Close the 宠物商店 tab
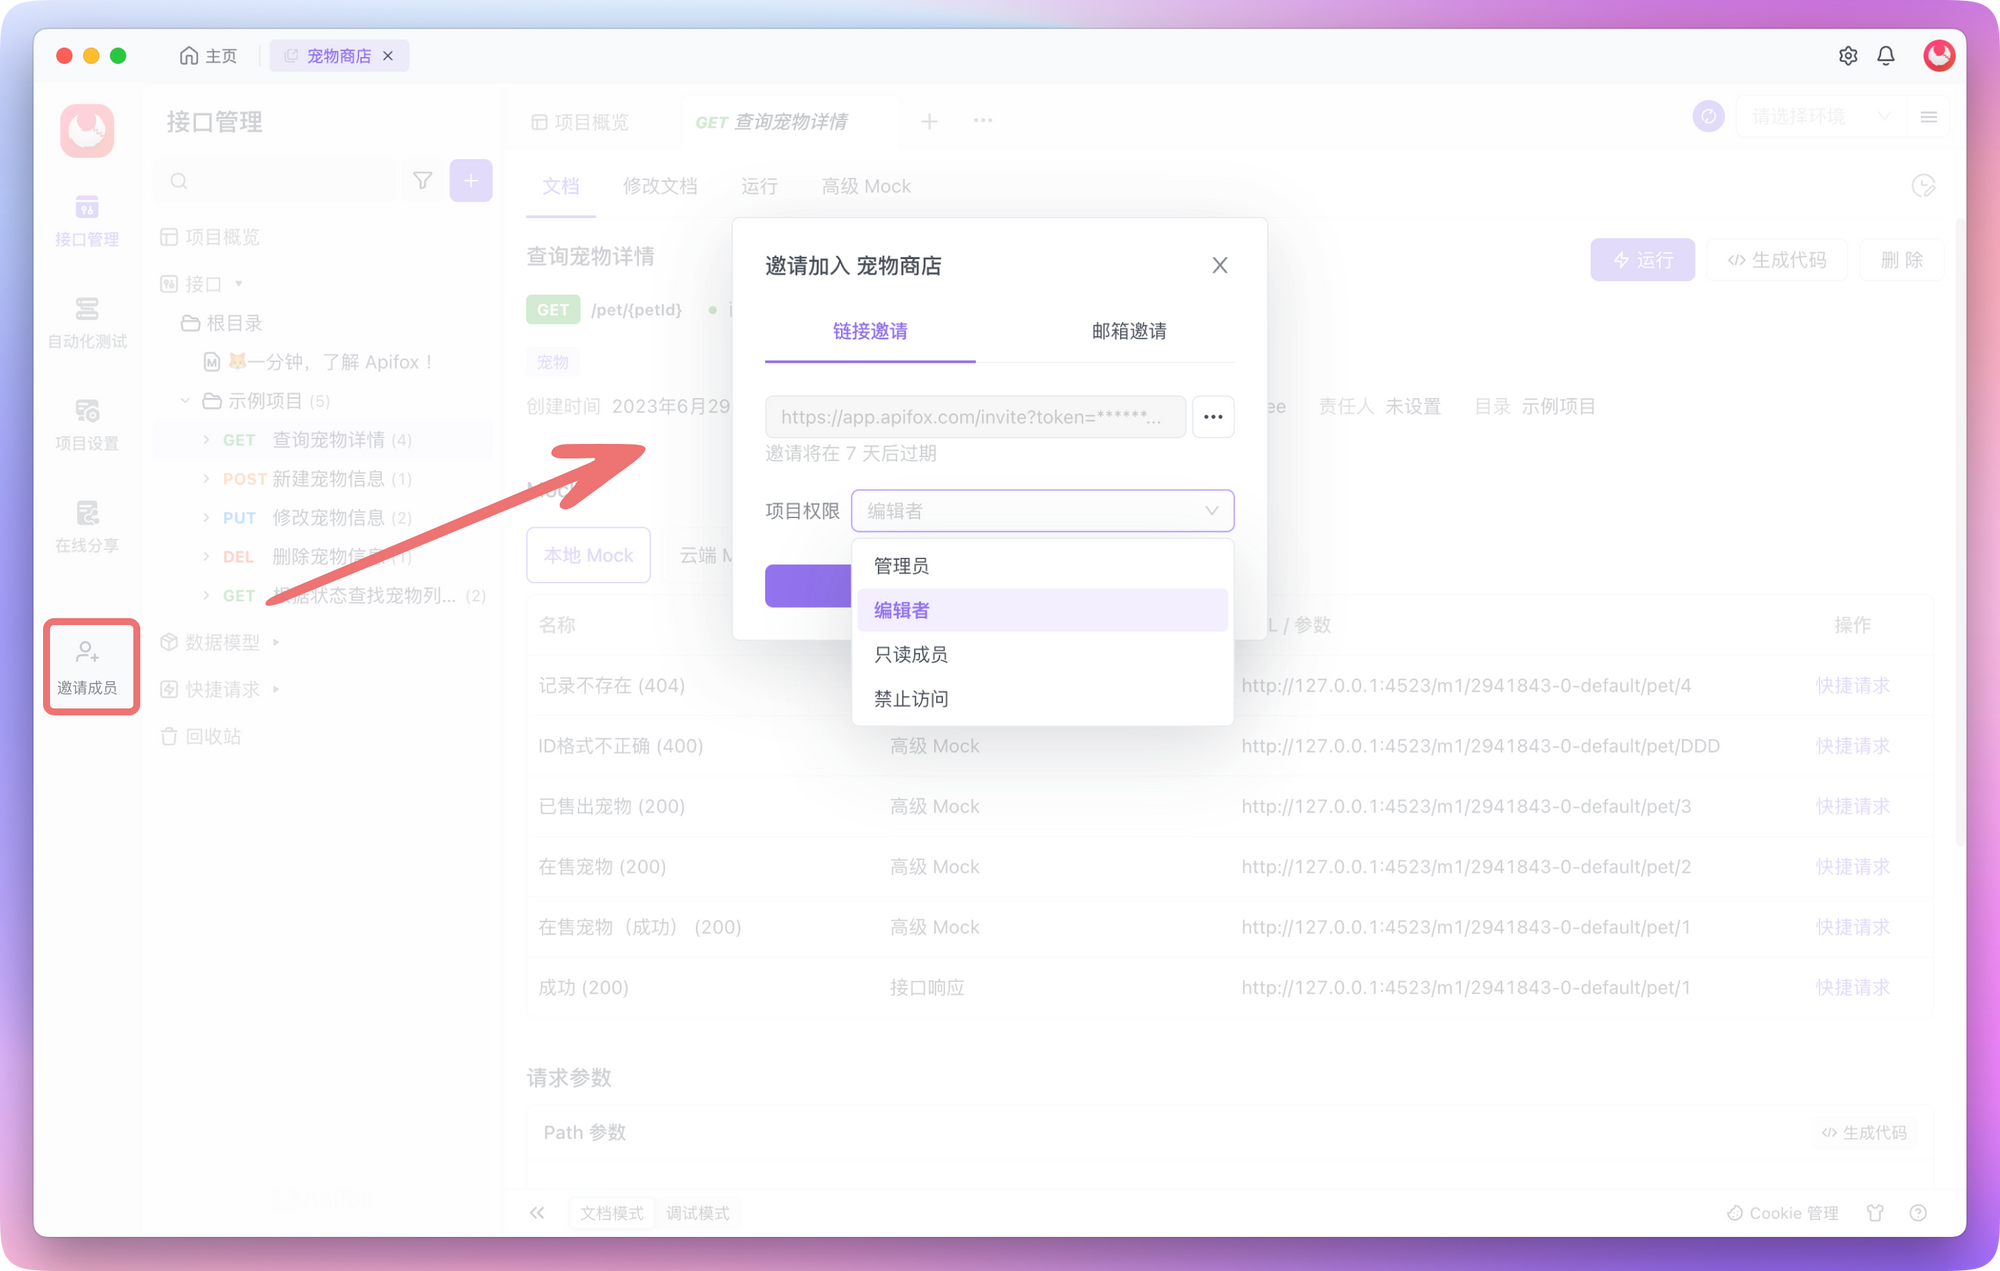 tap(388, 56)
